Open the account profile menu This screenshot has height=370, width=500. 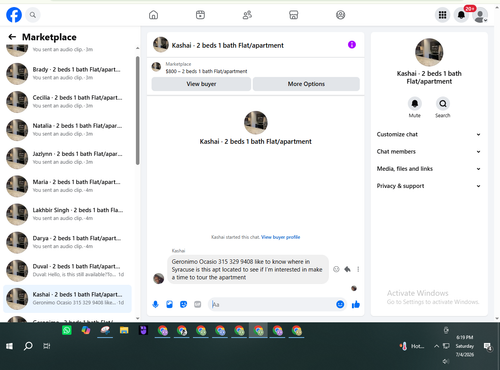pos(480,16)
